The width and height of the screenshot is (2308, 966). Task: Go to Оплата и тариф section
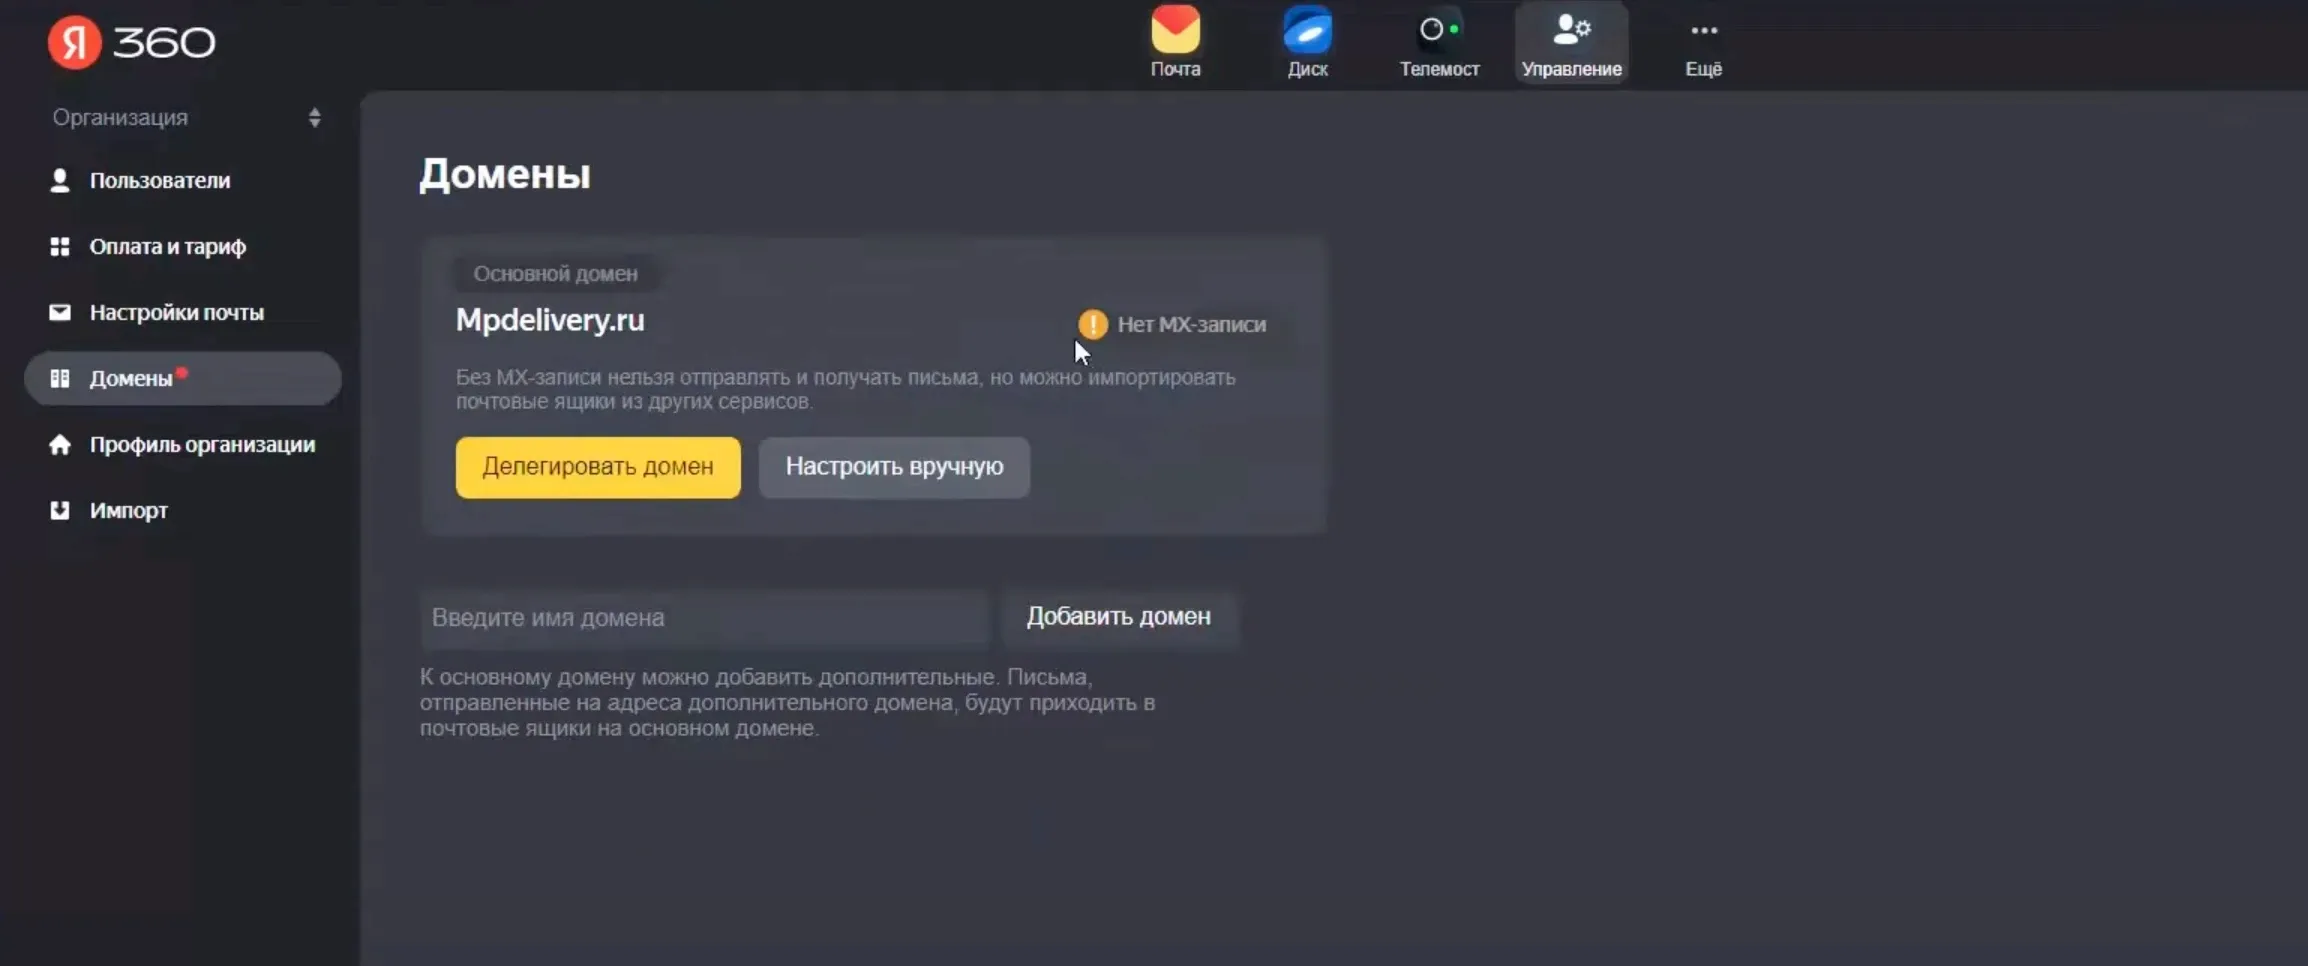[x=167, y=246]
